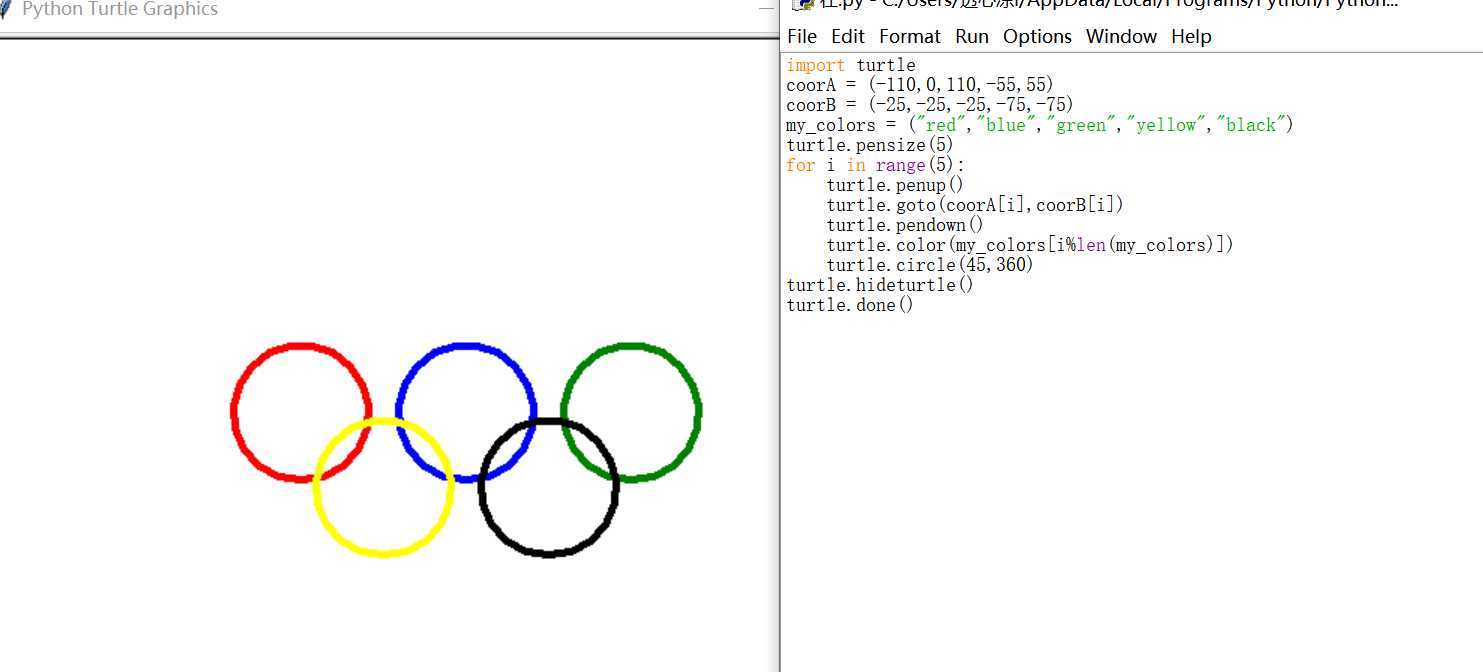Click the my_colors assignment line
This screenshot has width=1483, height=672.
tap(1040, 125)
